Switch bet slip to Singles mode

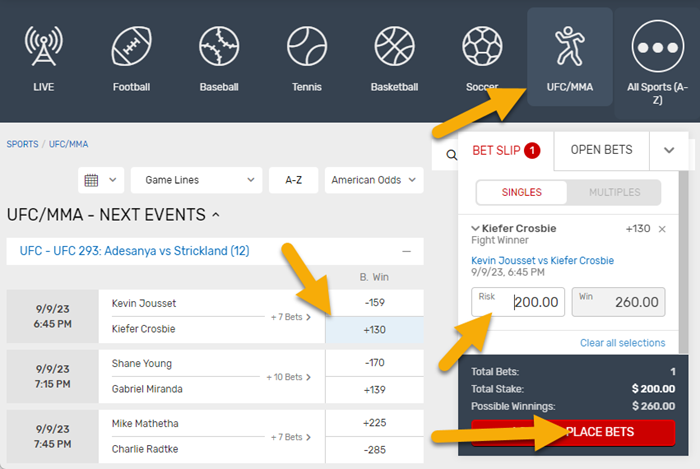pyautogui.click(x=521, y=191)
